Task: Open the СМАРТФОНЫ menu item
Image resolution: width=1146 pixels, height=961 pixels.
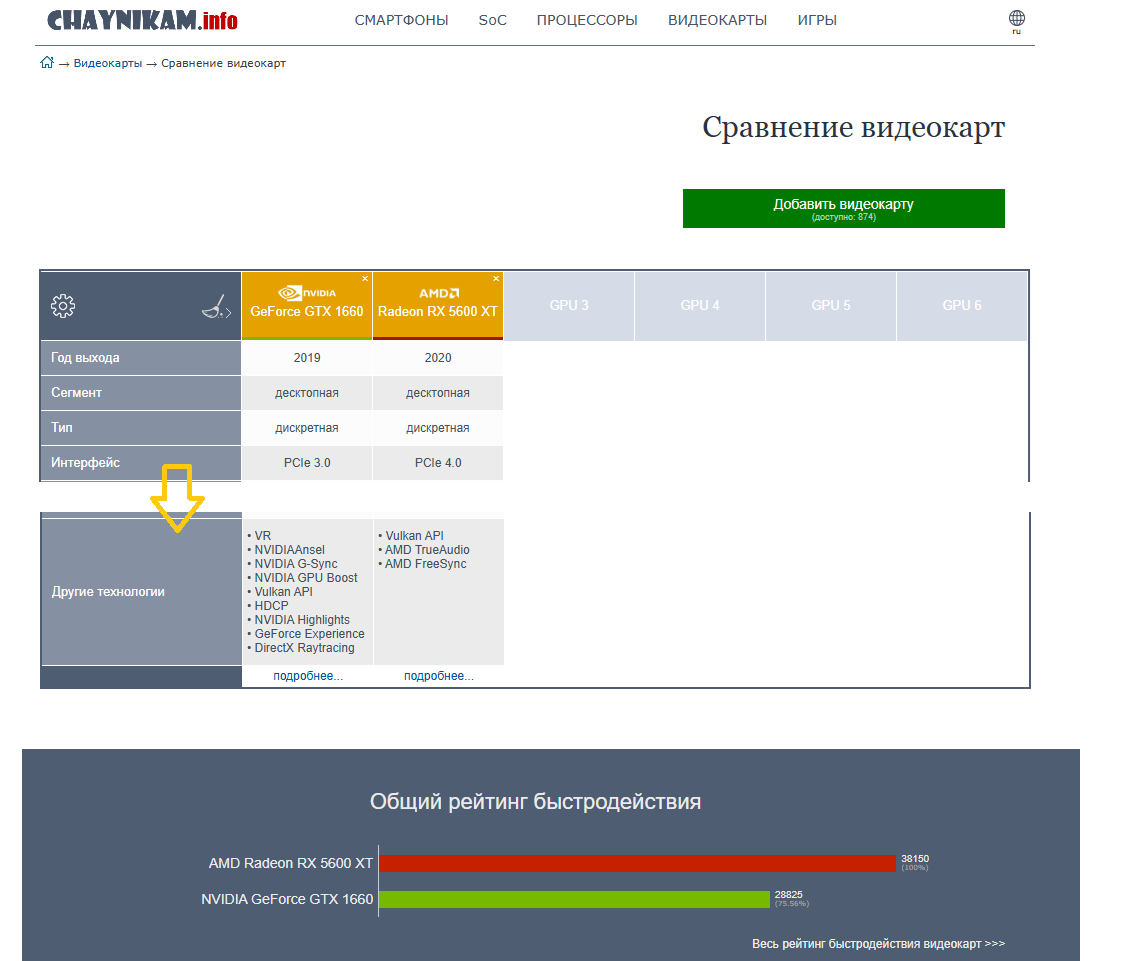Action: (401, 20)
